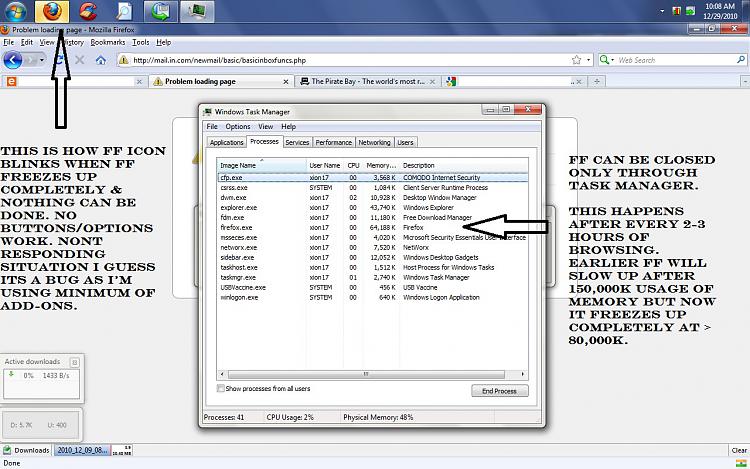This screenshot has width=750, height=469.
Task: Click the Active downloads gadget button
Action: pyautogui.click(x=75, y=362)
